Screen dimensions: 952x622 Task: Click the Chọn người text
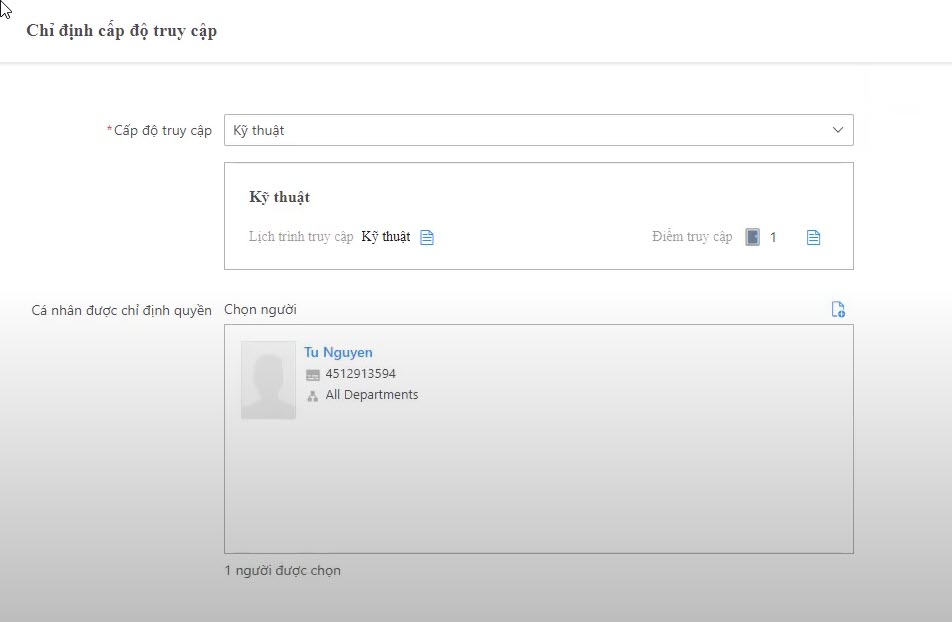point(260,310)
